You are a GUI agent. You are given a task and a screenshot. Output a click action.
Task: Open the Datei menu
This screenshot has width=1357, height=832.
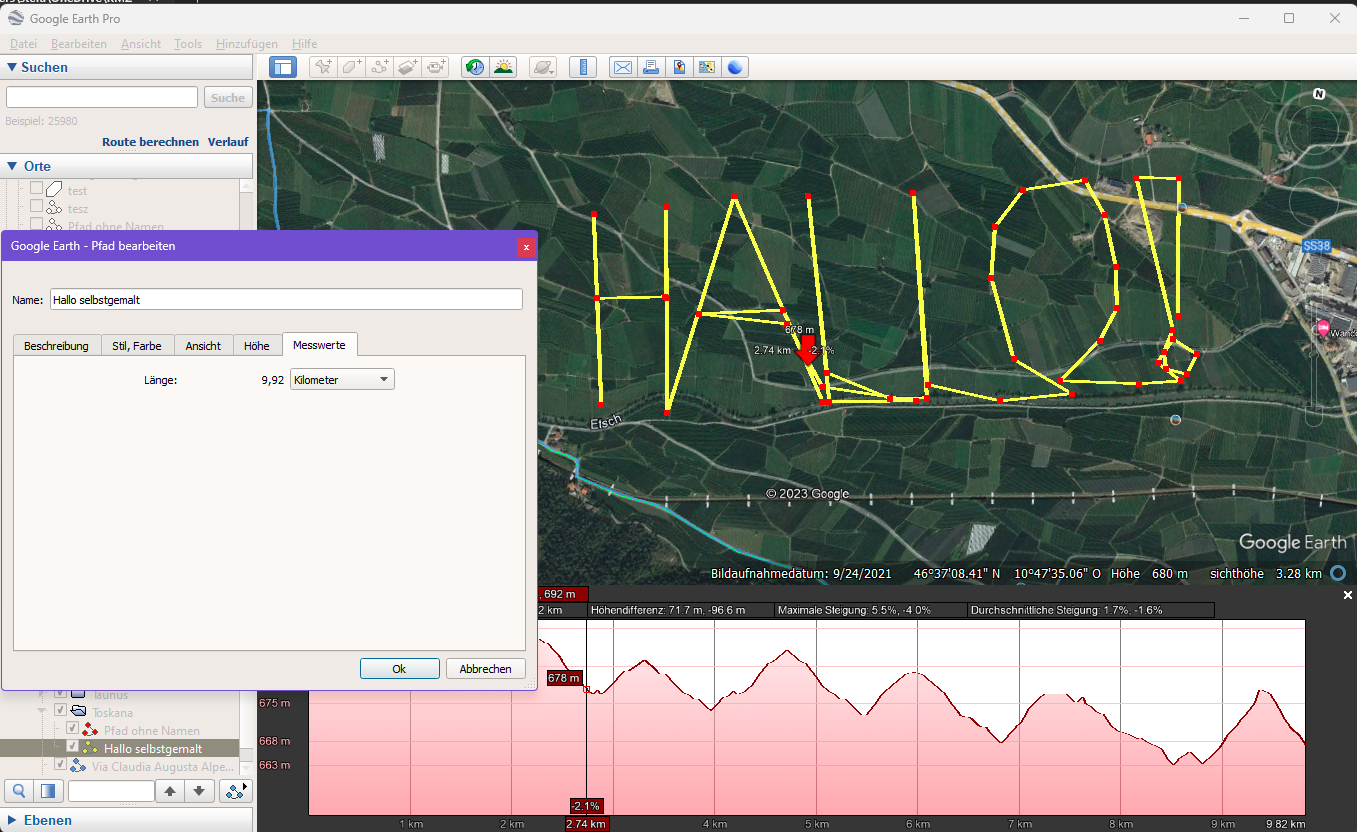click(x=23, y=44)
